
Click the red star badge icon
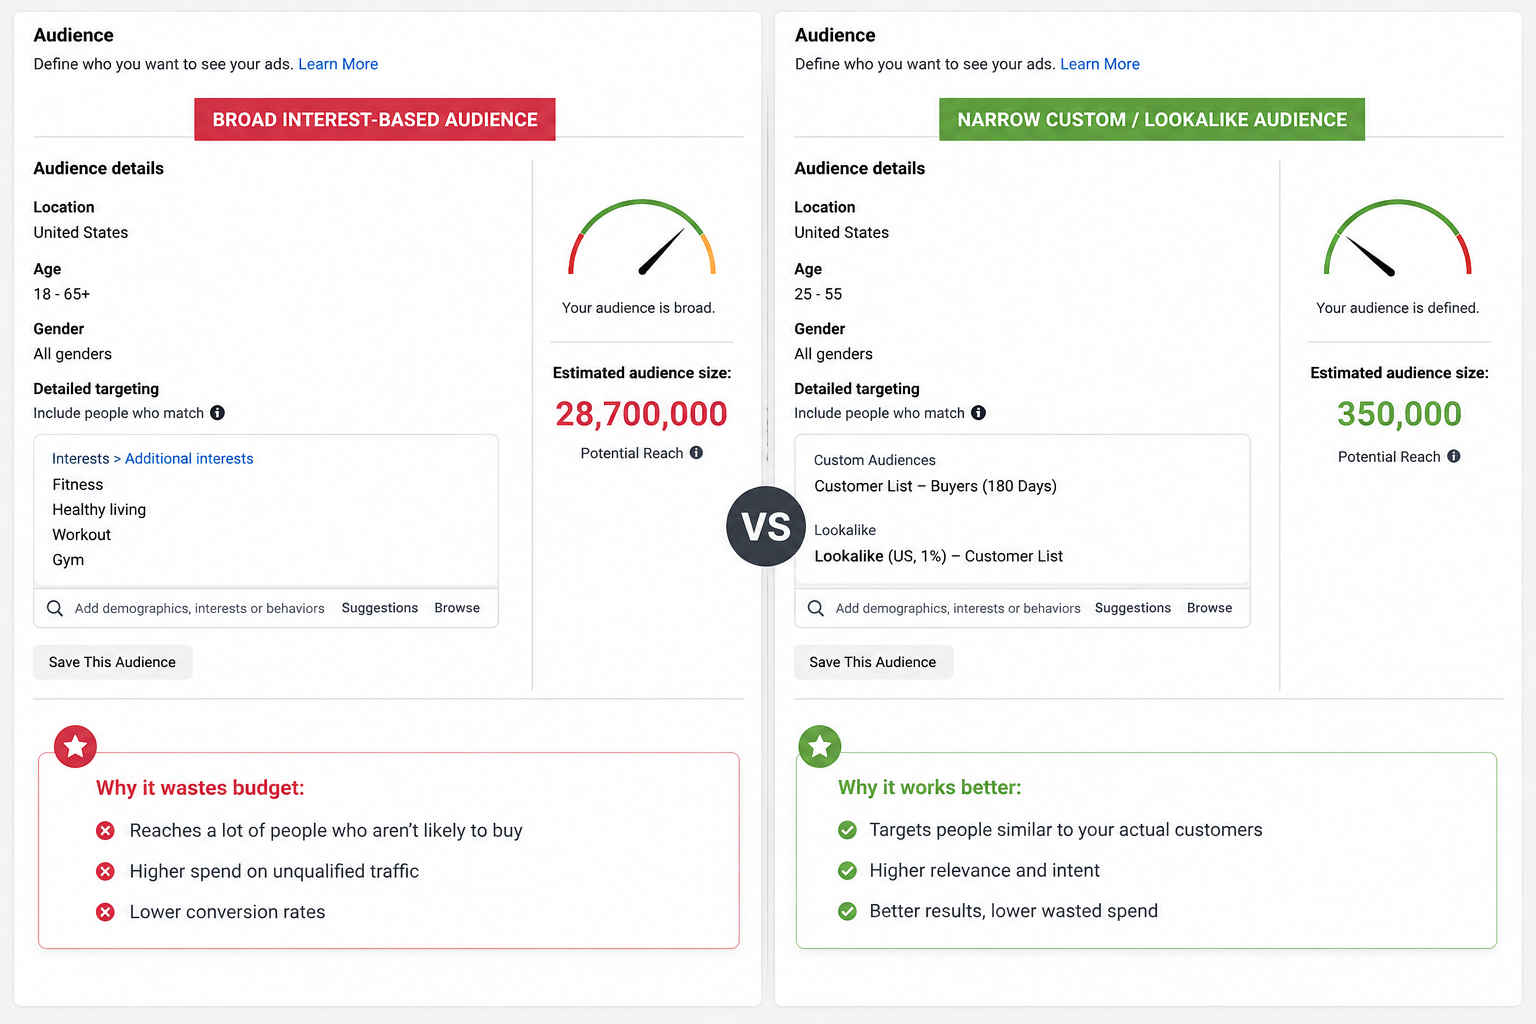[75, 746]
